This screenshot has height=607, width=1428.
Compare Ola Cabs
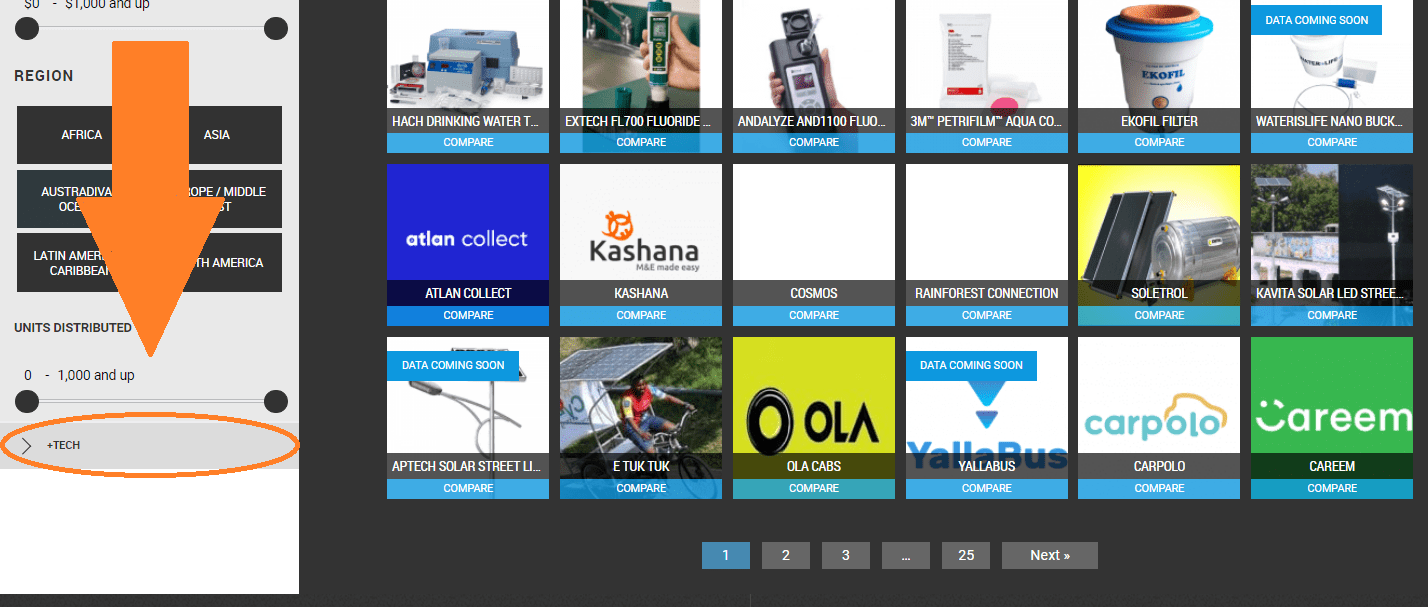[x=814, y=488]
